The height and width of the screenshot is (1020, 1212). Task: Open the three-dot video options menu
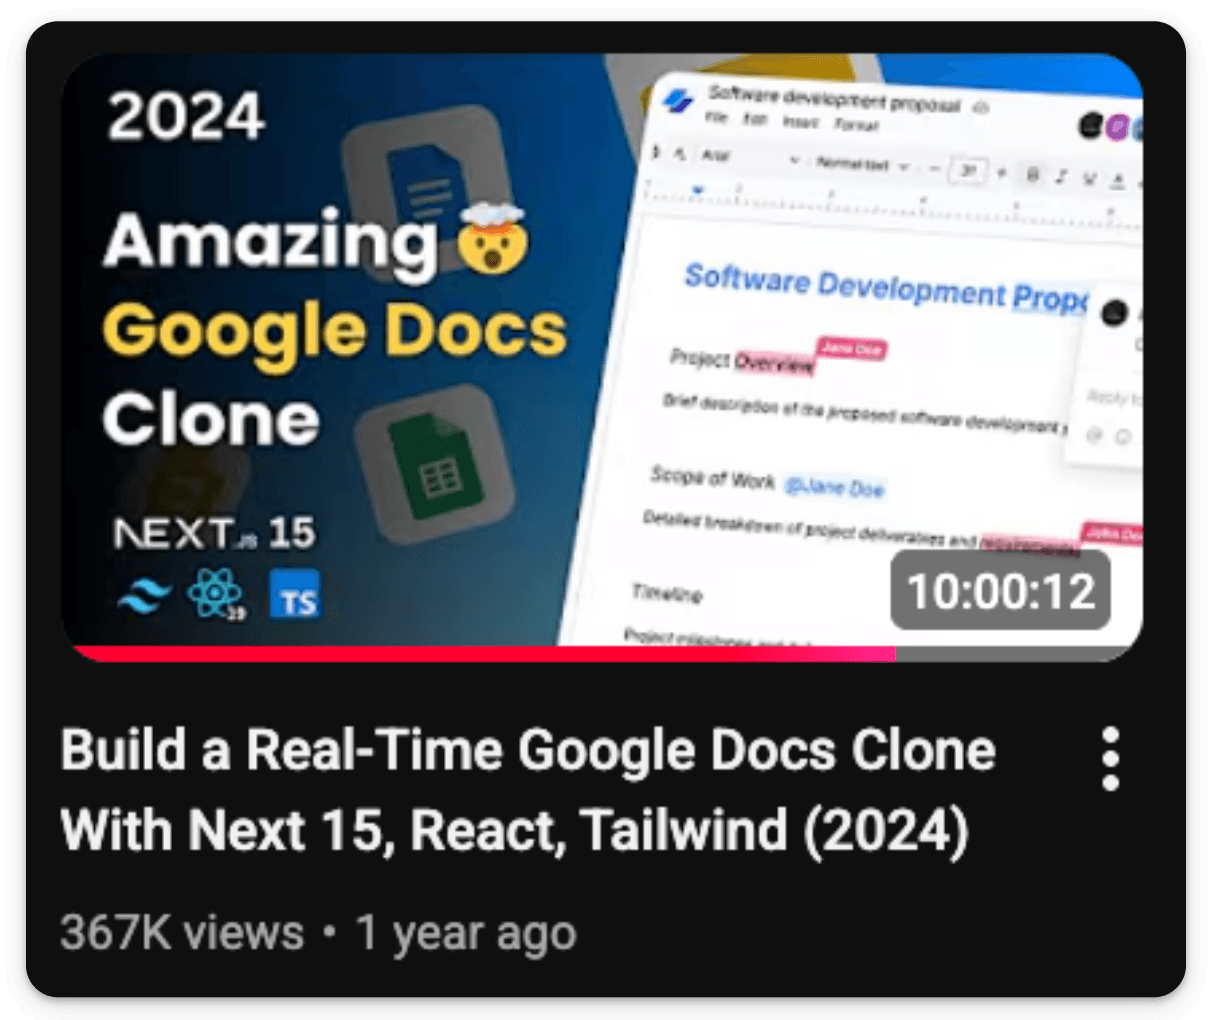point(1110,759)
